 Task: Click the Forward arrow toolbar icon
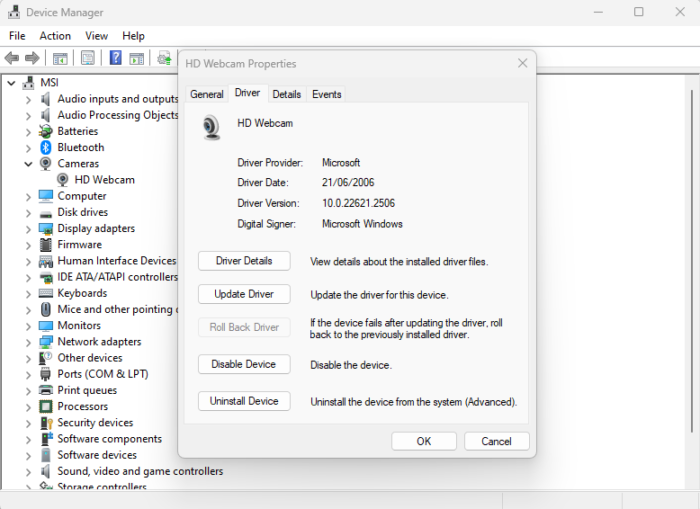(x=32, y=58)
